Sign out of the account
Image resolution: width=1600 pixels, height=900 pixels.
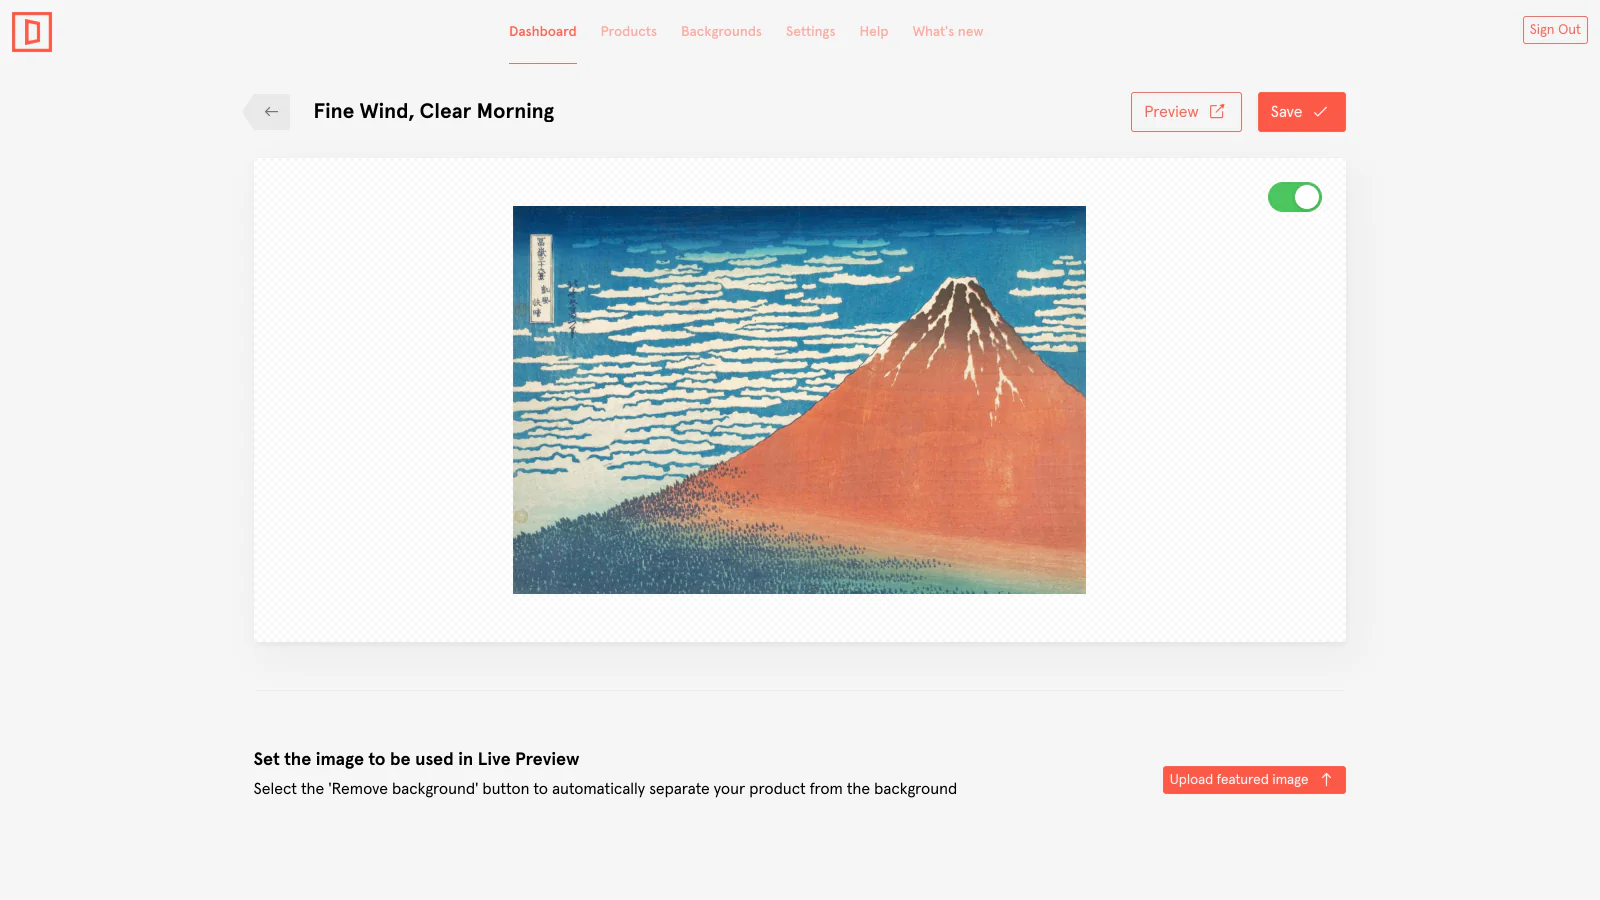pyautogui.click(x=1555, y=30)
